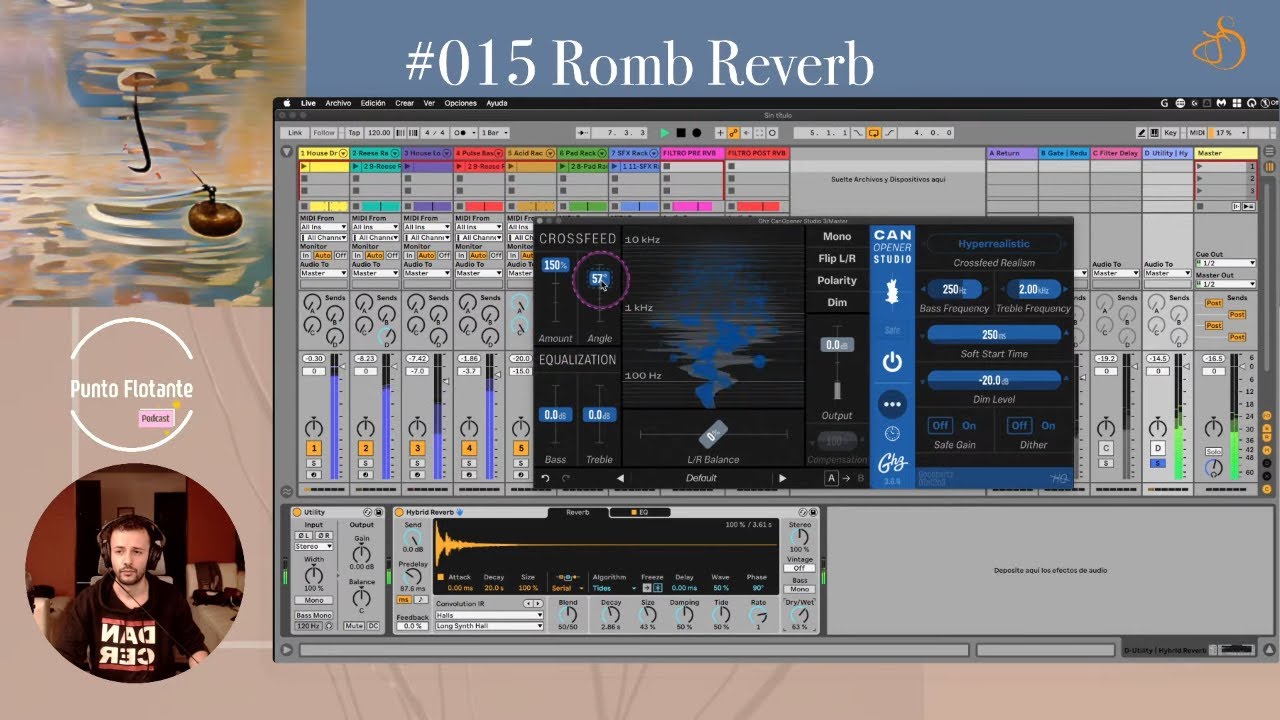Toggle Polarity in CanOpener
This screenshot has width=1280, height=720.
tap(837, 280)
